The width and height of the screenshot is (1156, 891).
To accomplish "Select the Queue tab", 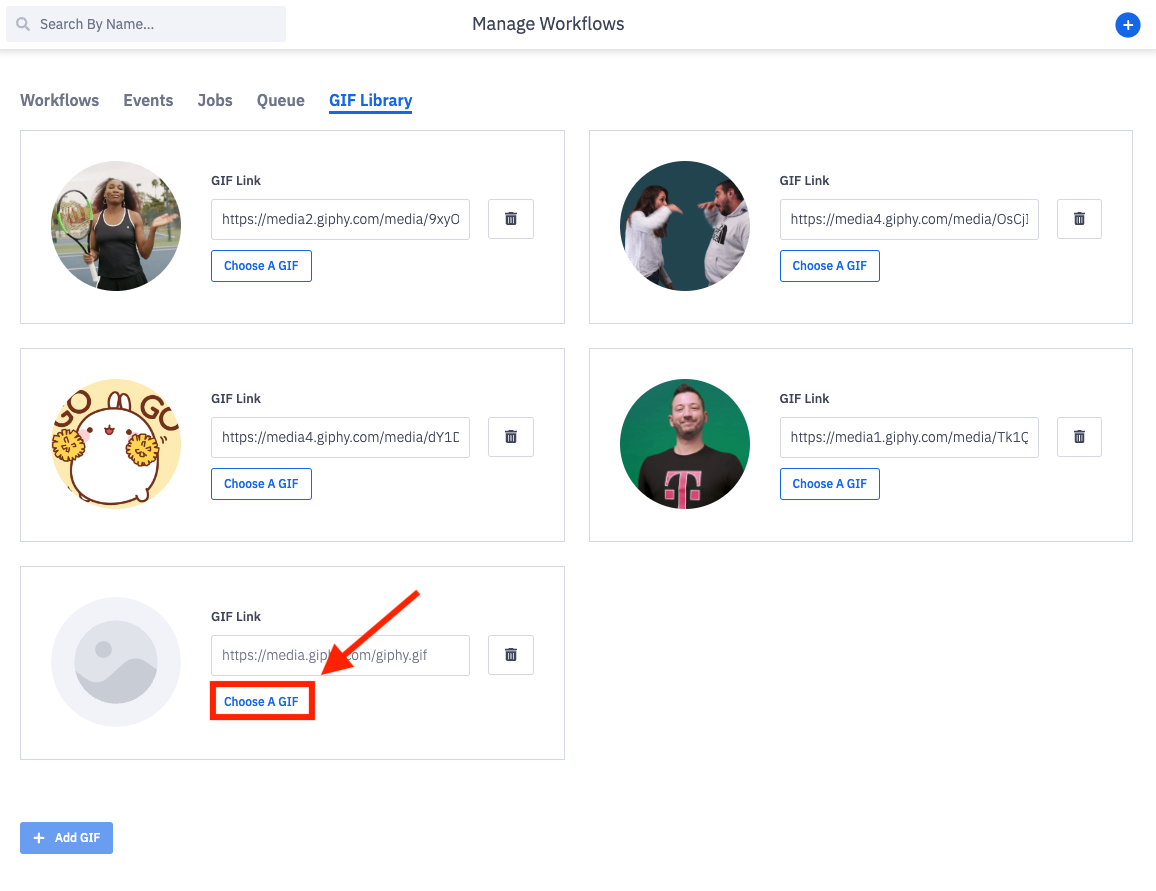I will [281, 100].
